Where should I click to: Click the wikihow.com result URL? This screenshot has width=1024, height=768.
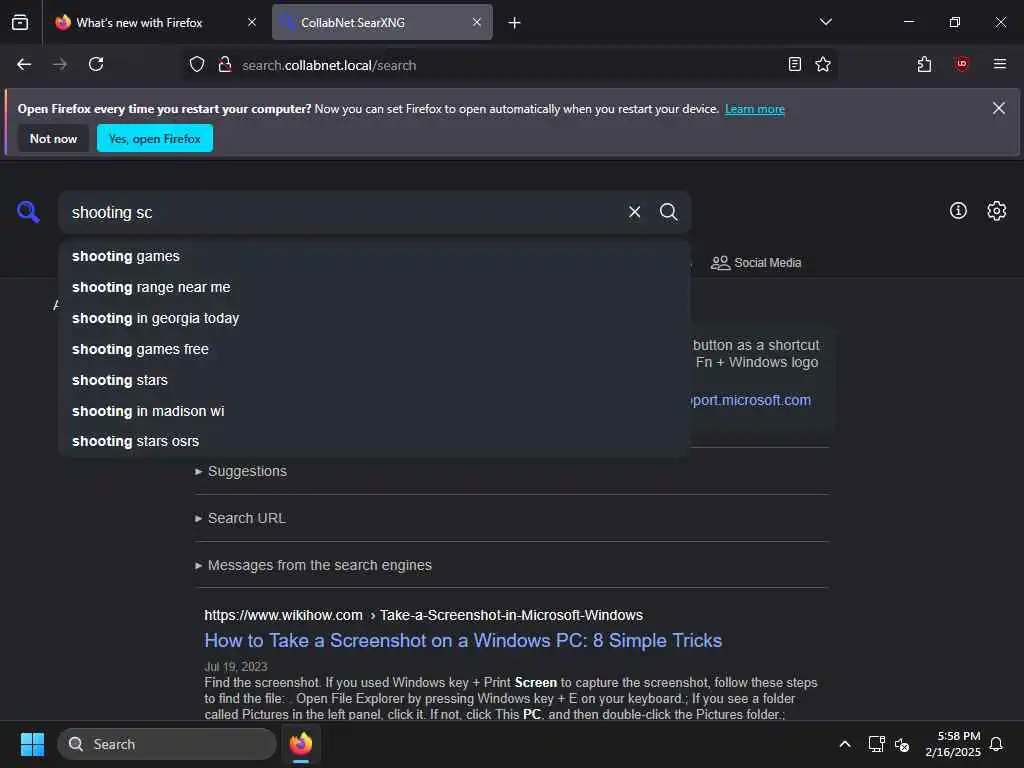(423, 615)
